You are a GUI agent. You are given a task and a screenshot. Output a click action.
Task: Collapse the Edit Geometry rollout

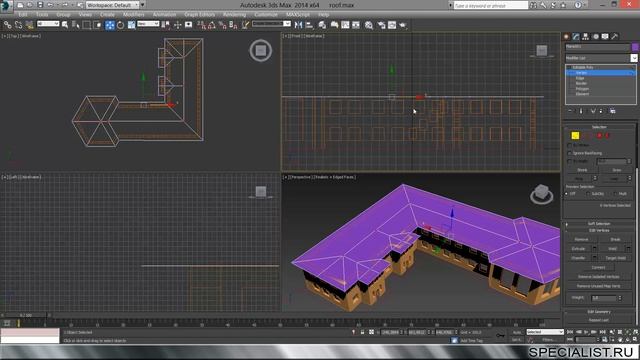tap(599, 311)
